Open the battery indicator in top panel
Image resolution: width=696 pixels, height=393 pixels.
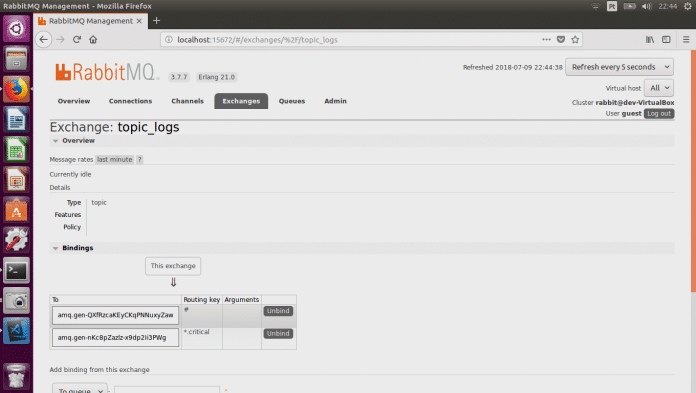click(629, 6)
